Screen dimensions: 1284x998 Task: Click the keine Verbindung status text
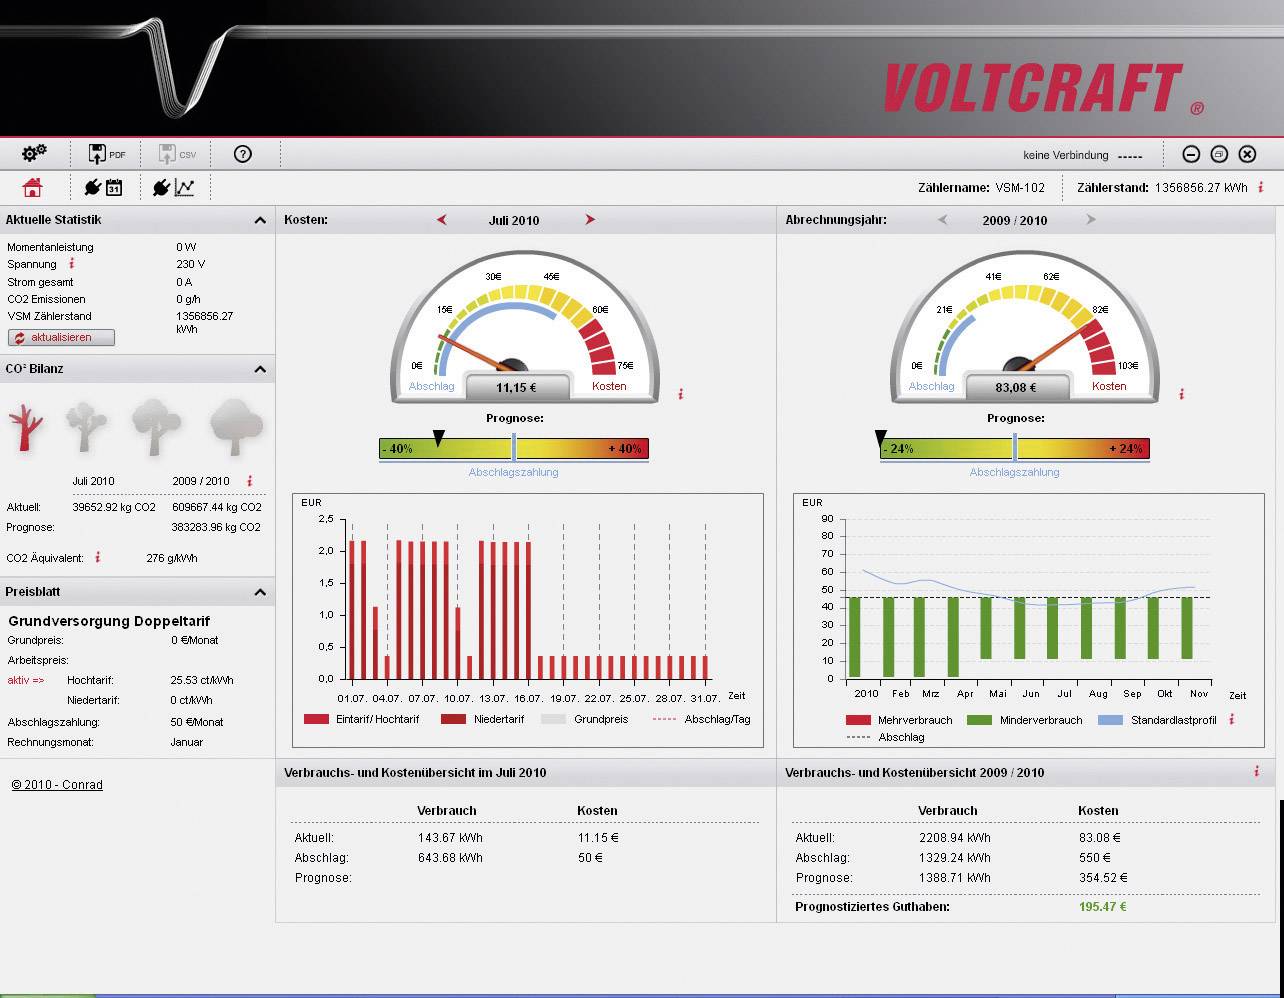pyautogui.click(x=1066, y=155)
